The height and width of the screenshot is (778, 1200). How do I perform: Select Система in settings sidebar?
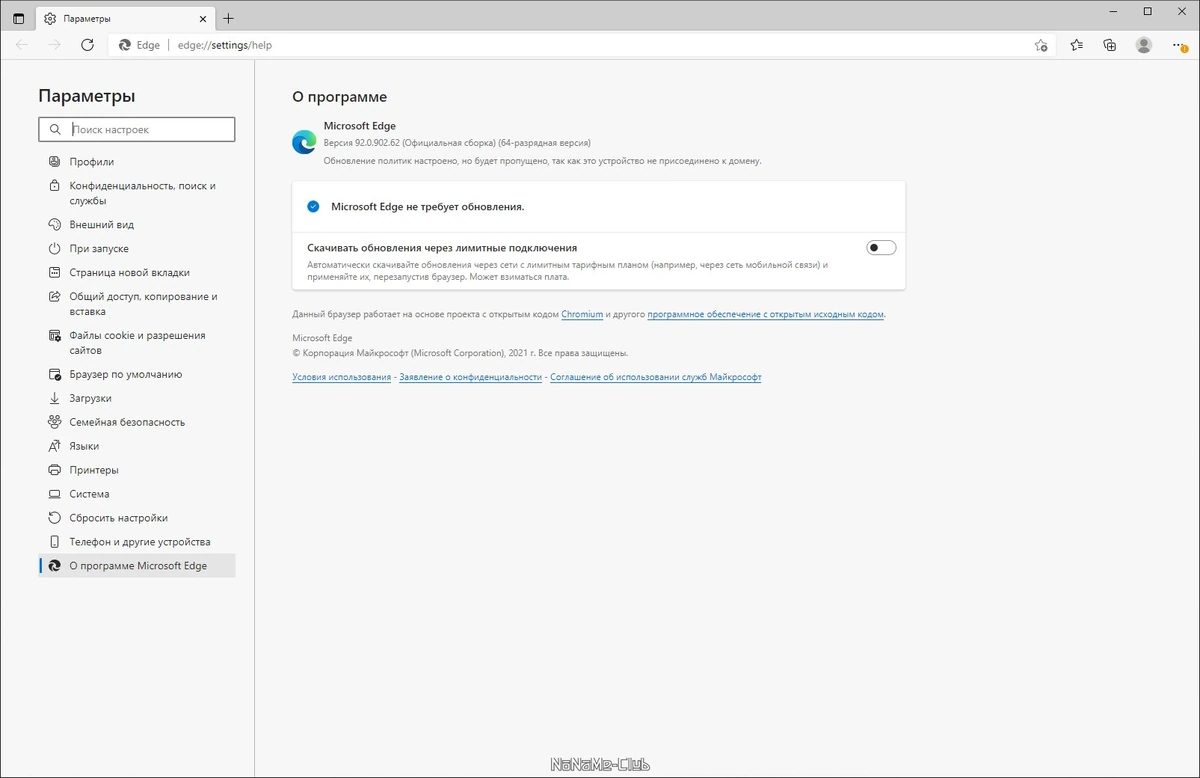[x=137, y=495]
